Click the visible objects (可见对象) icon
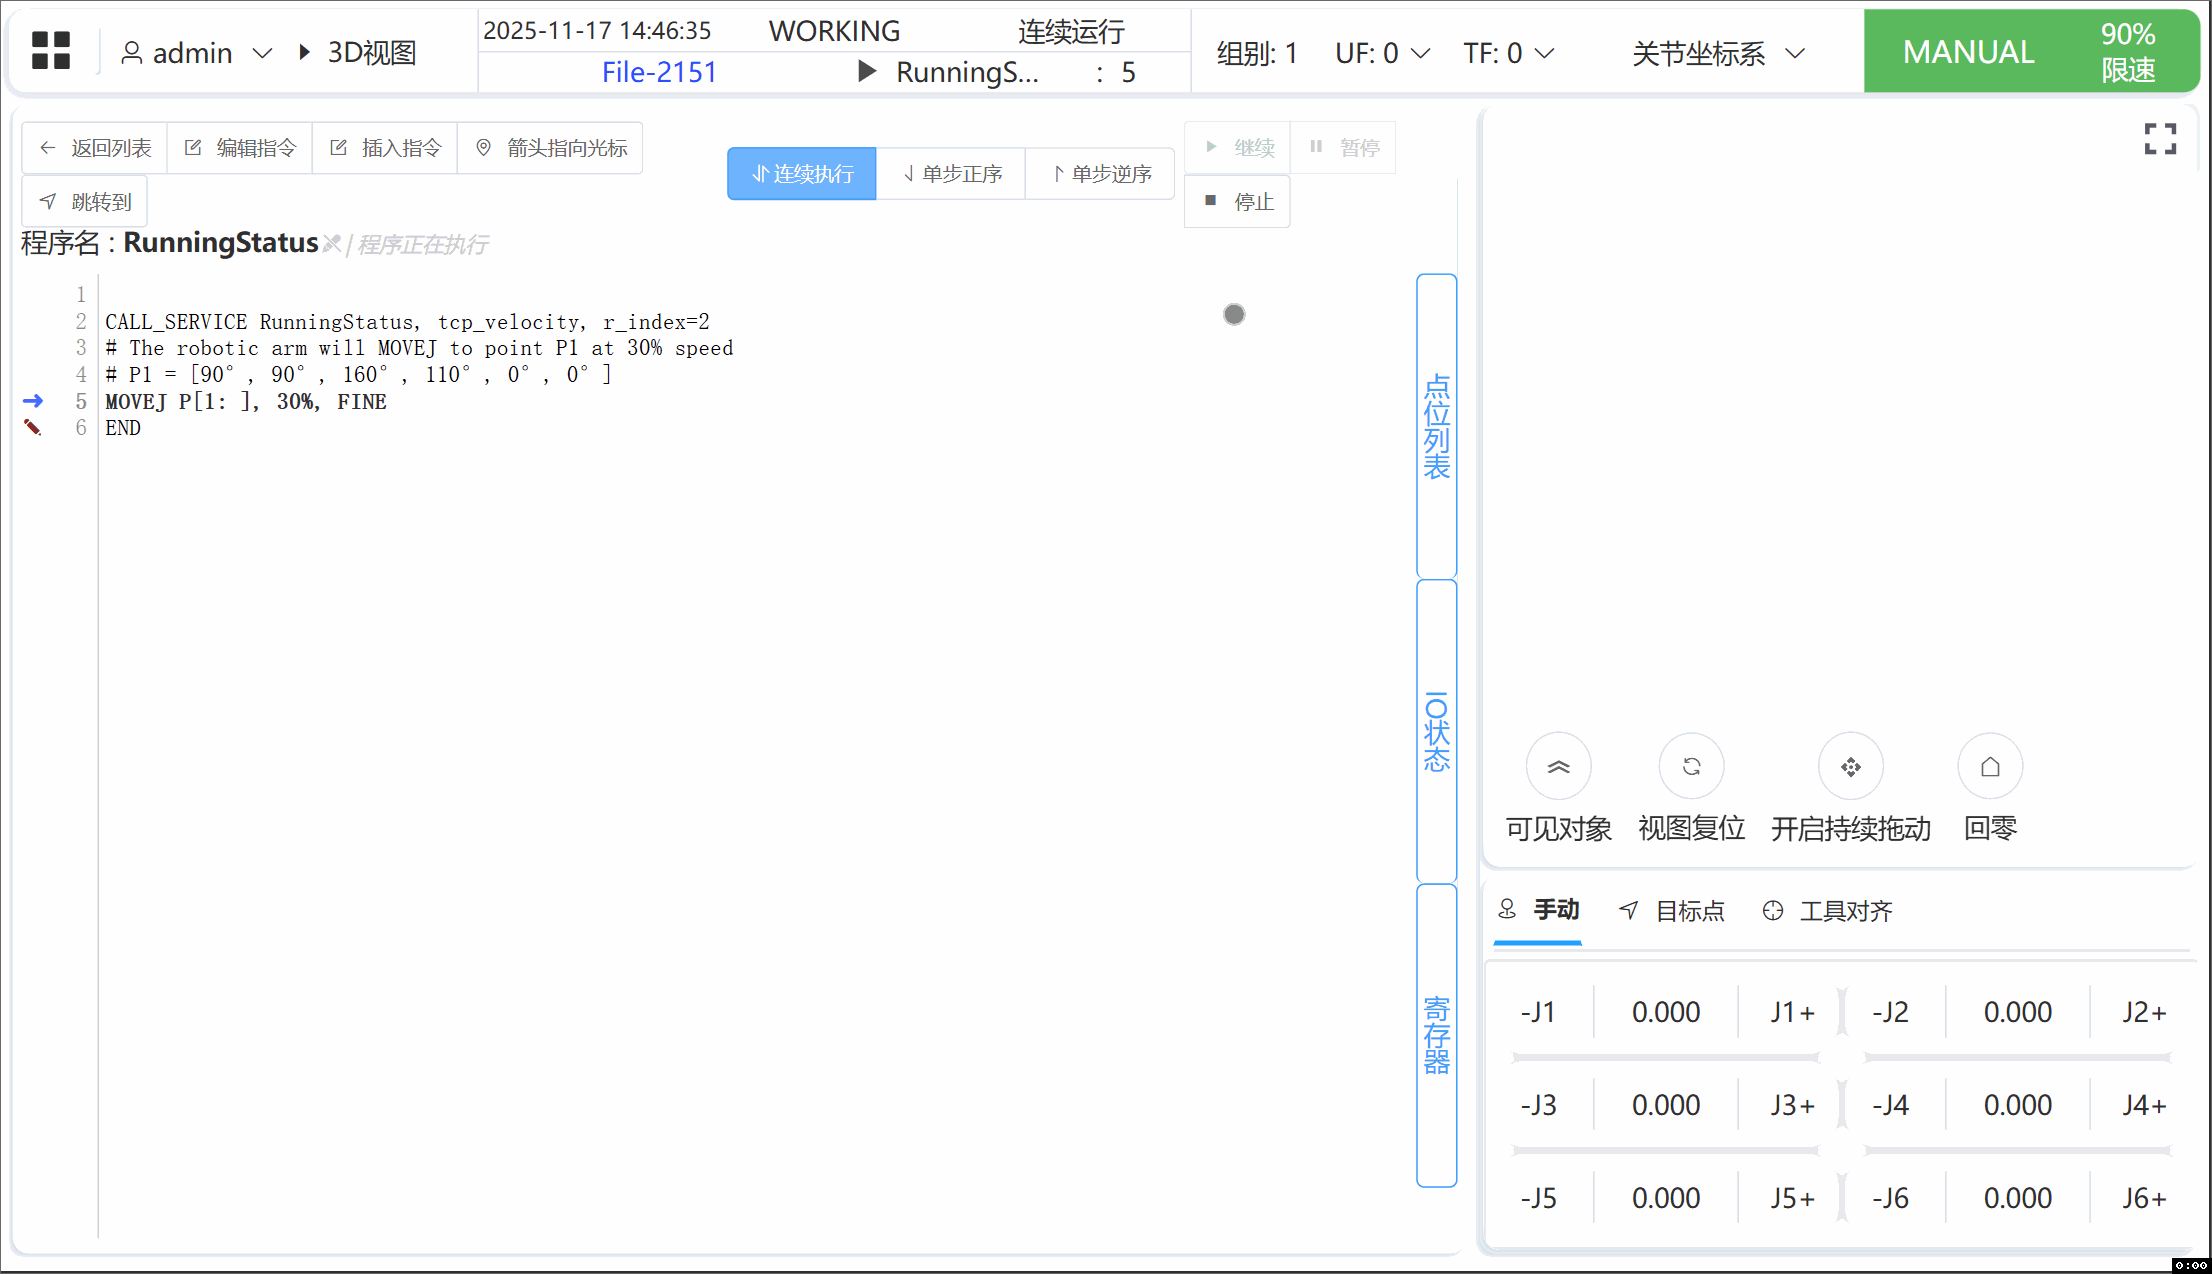 tap(1558, 767)
